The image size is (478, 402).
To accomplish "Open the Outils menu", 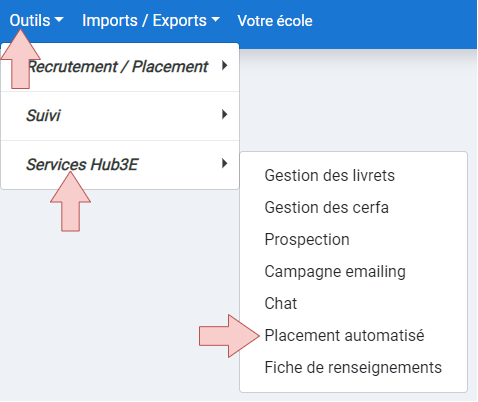I will (36, 21).
